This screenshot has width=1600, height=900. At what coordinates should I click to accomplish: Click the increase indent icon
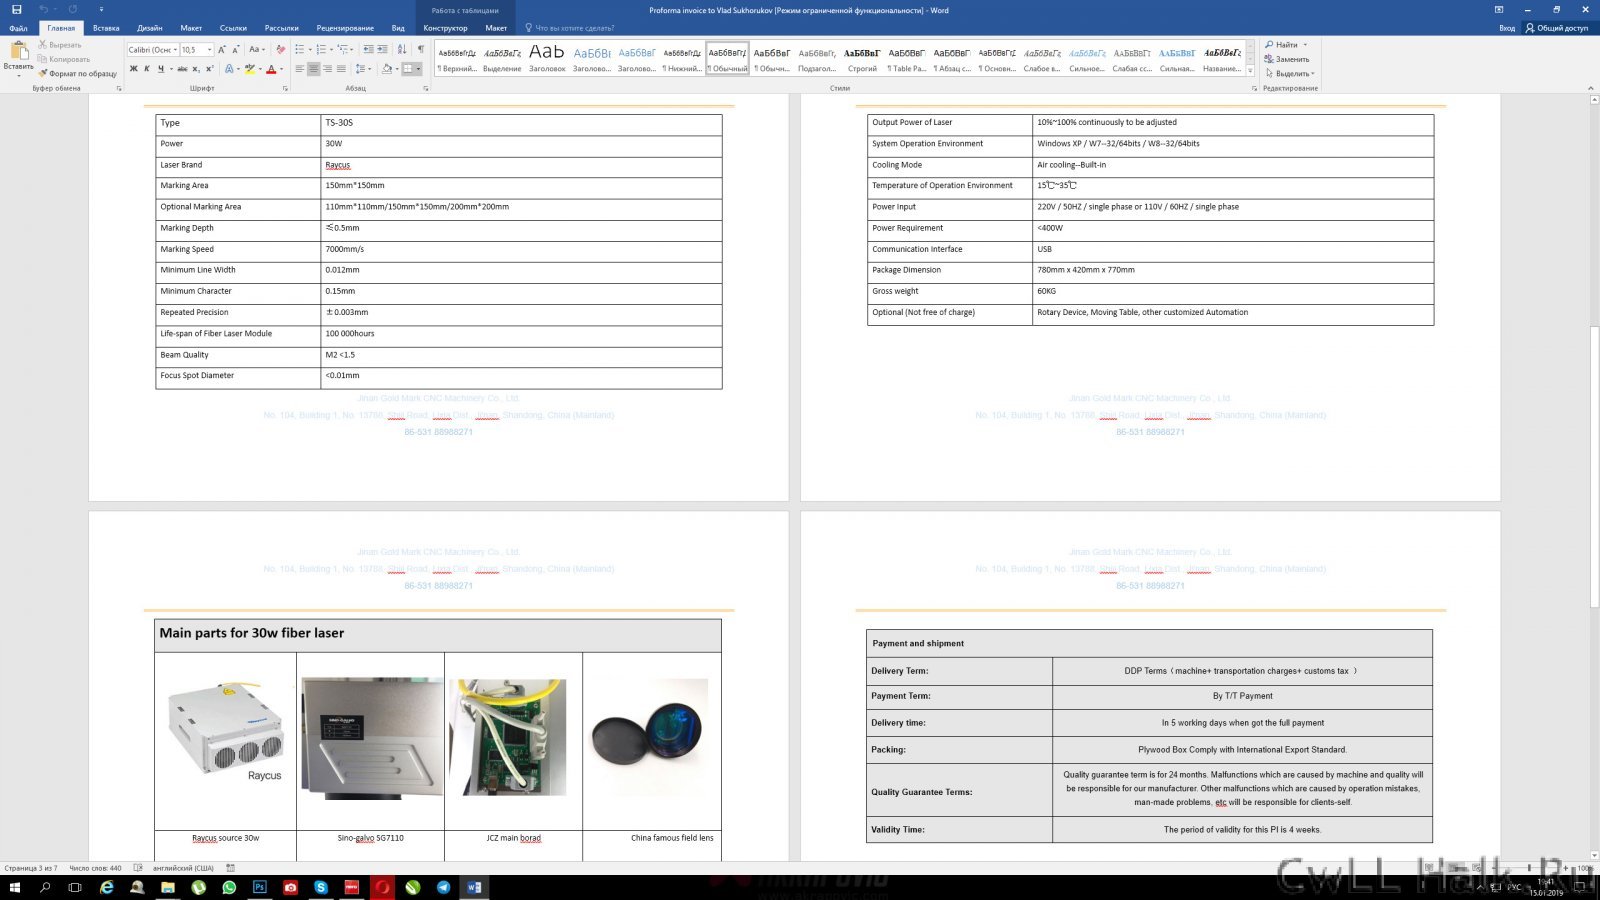click(x=382, y=49)
